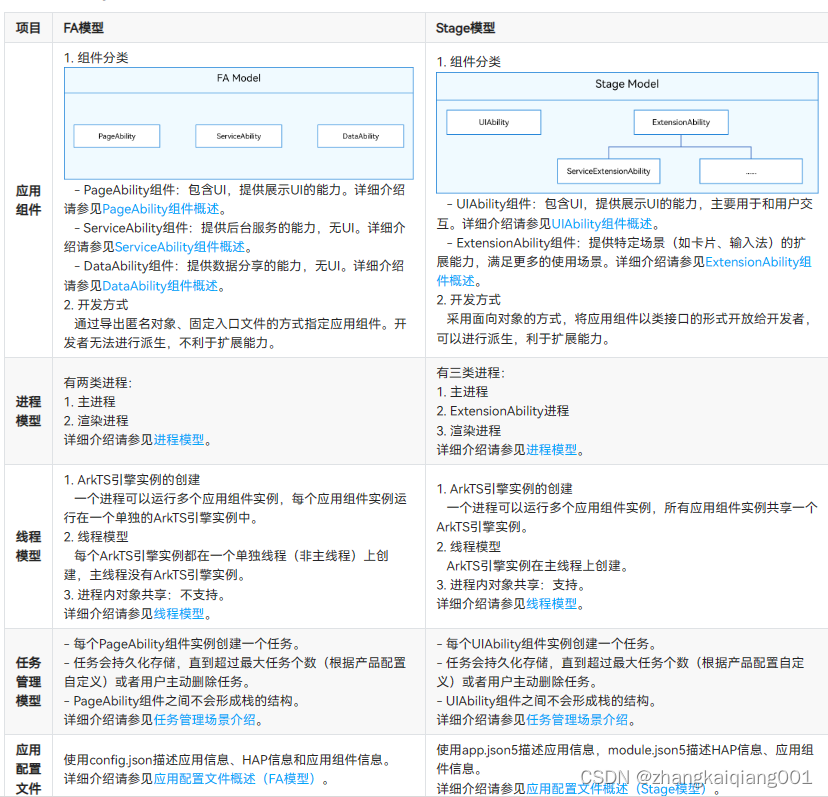This screenshot has width=828, height=797.
Task: Click the 任务管理模型 row label
Action: point(29,682)
